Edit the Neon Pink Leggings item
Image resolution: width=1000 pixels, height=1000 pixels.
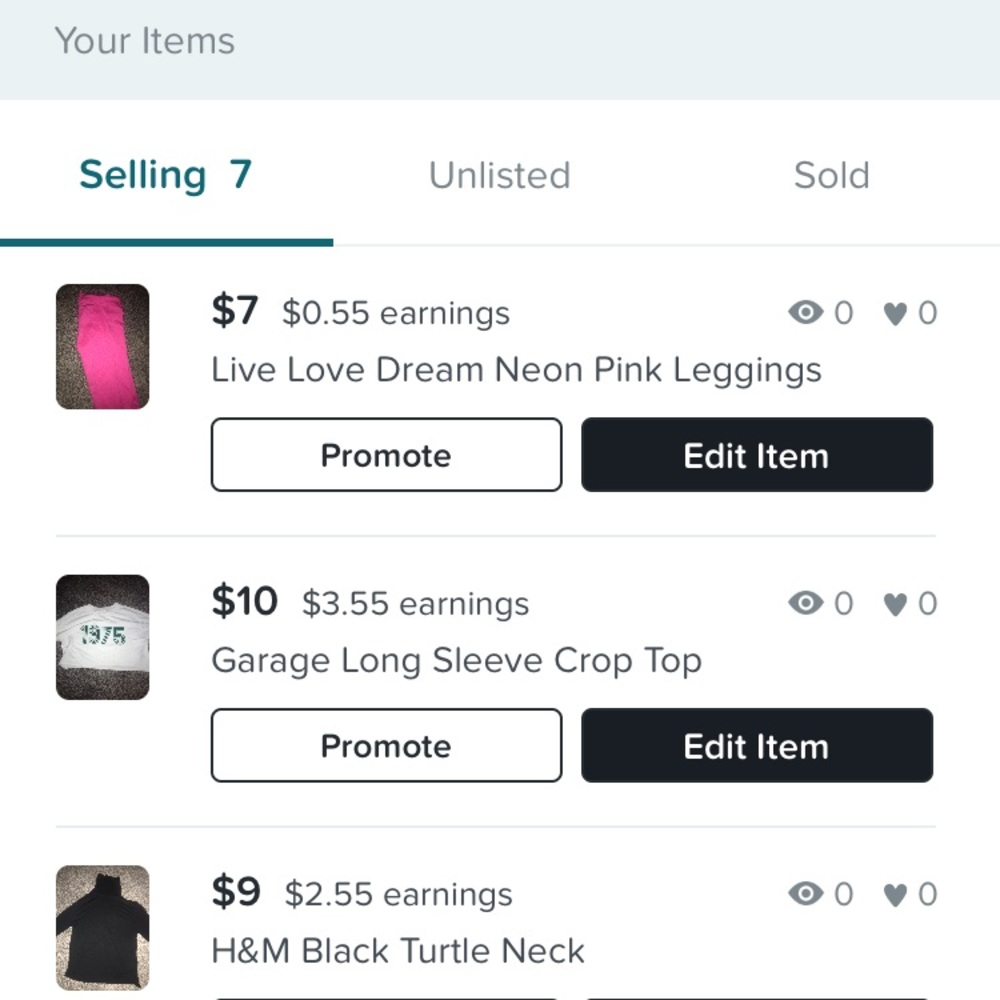coord(756,455)
